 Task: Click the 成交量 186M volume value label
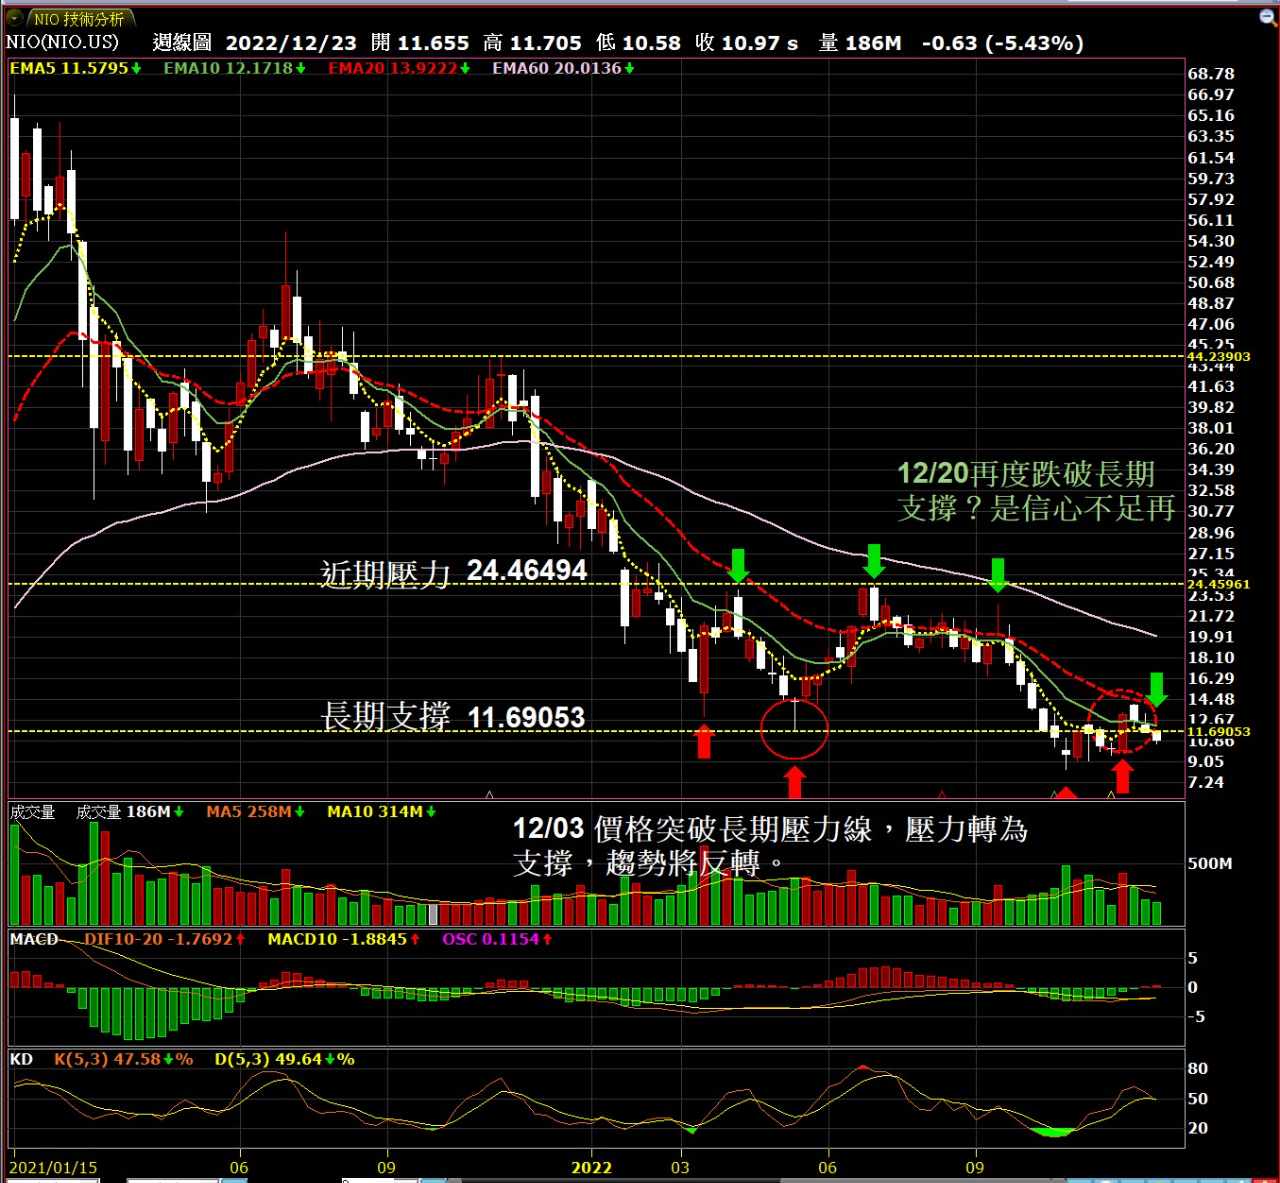(x=130, y=812)
